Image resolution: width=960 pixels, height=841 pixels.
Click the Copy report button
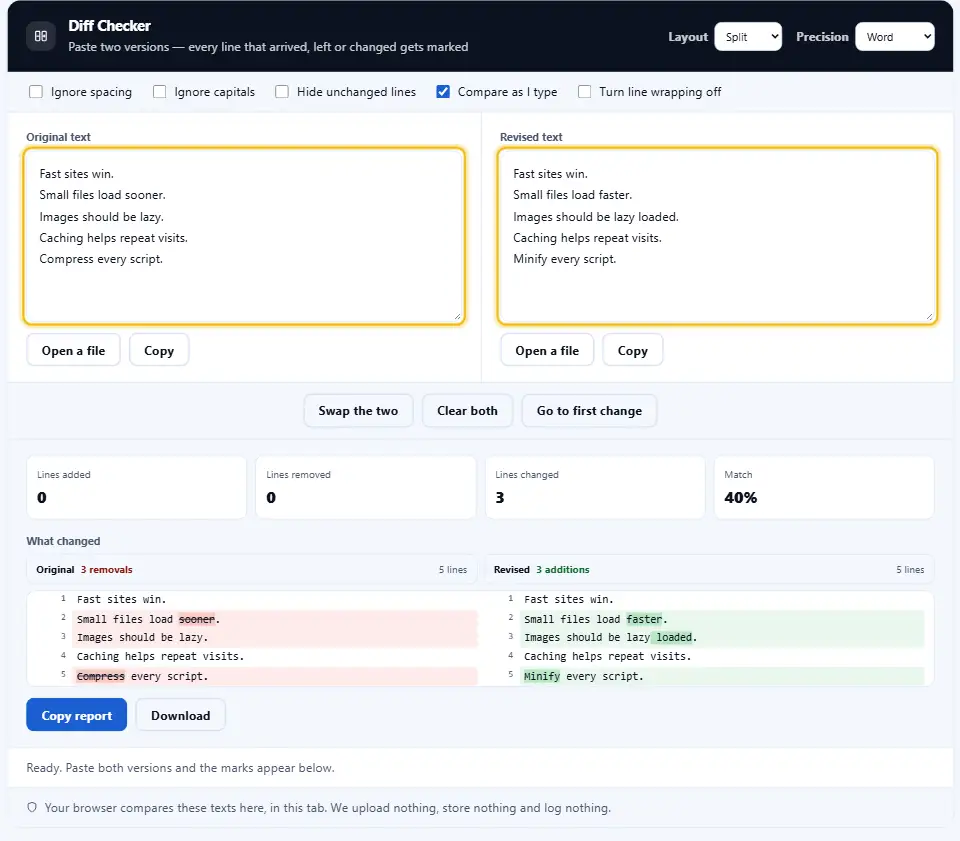pos(77,715)
